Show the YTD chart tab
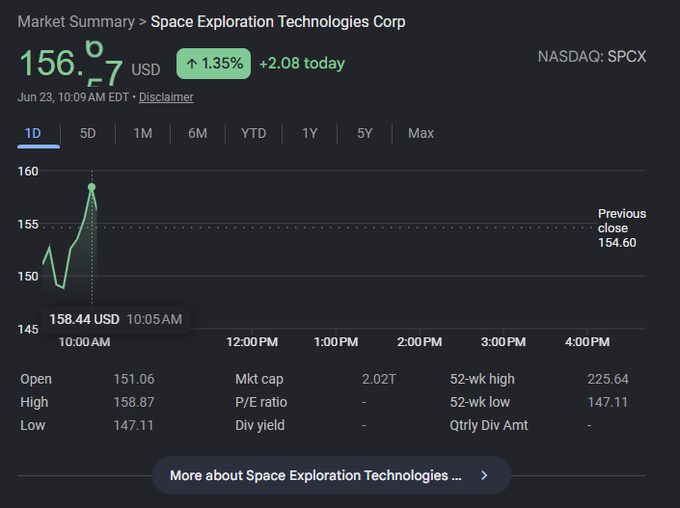Viewport: 680px width, 508px height. click(254, 134)
